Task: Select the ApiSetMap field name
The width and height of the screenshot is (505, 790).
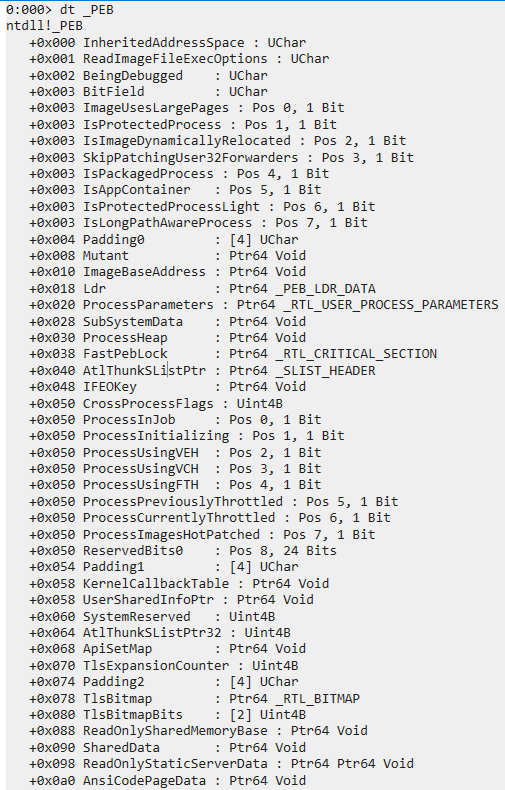Action: [x=117, y=648]
